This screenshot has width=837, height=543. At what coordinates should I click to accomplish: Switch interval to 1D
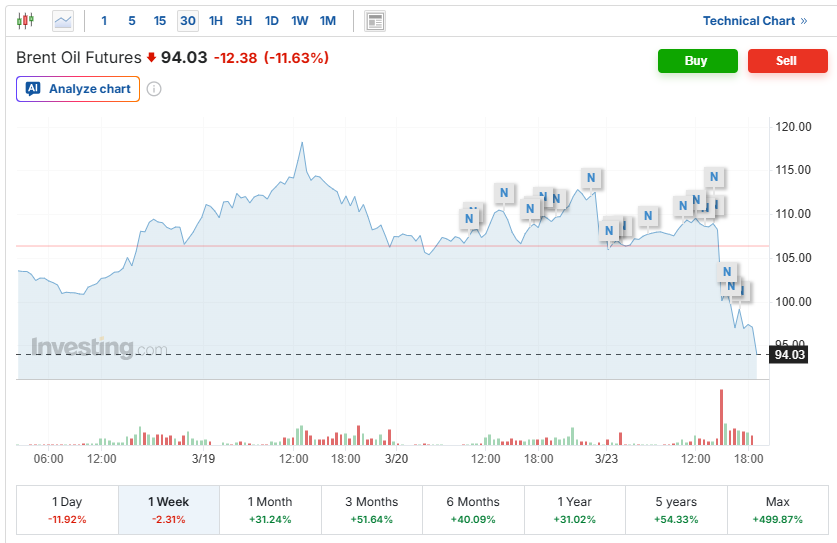click(x=271, y=20)
